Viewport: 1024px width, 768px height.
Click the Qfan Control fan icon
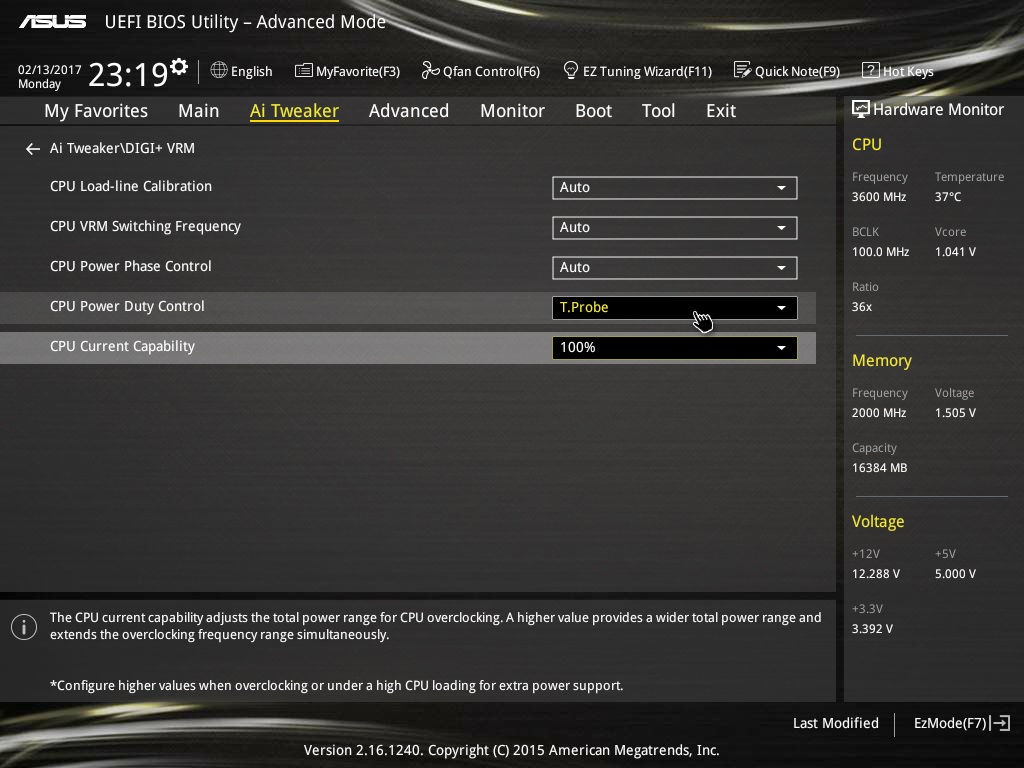pos(430,70)
